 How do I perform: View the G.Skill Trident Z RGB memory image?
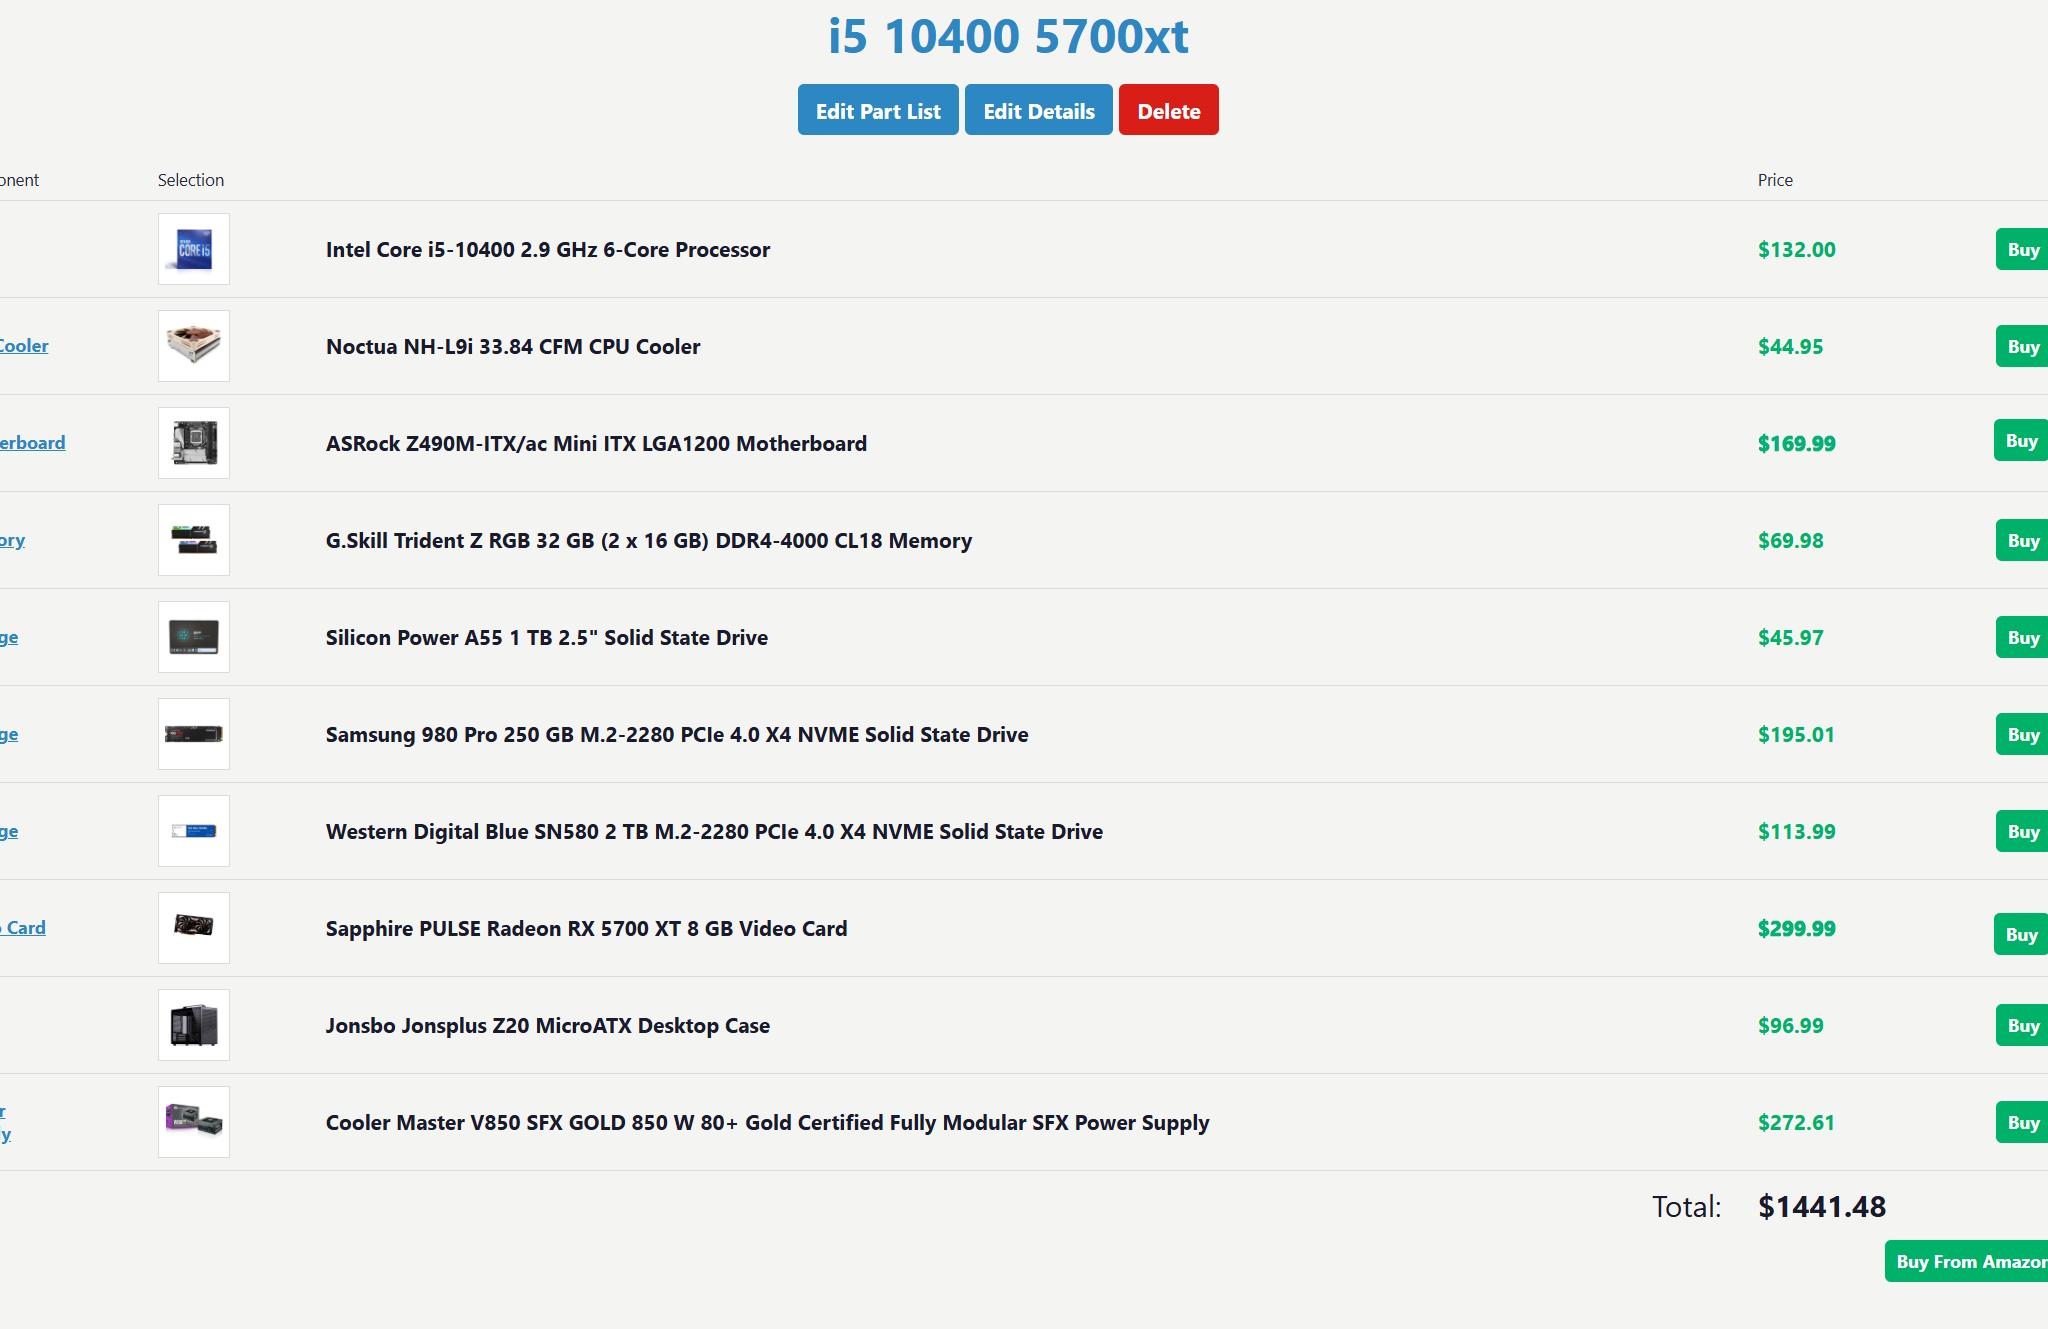[x=194, y=540]
